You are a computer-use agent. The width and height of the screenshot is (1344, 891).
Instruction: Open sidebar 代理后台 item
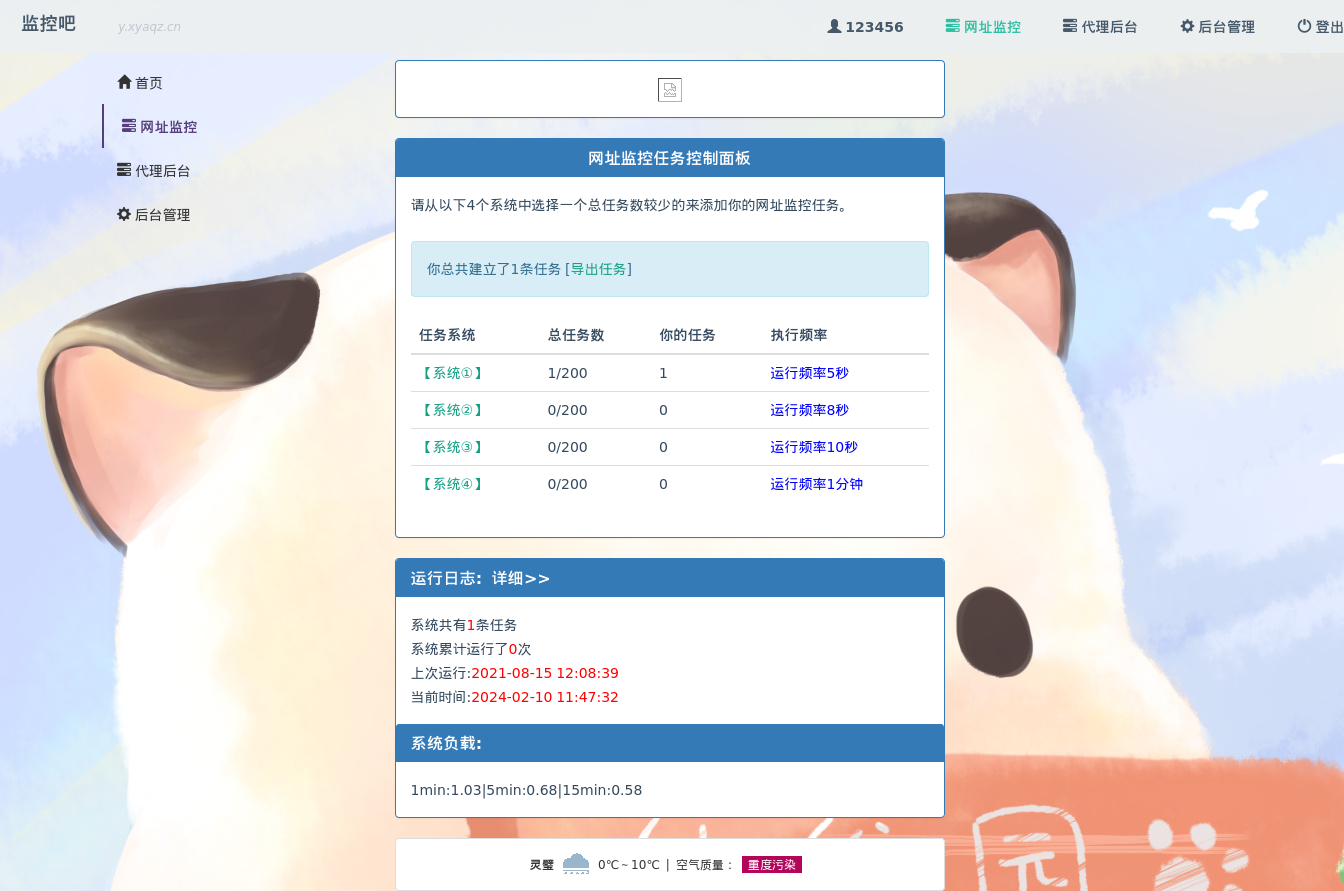154,171
